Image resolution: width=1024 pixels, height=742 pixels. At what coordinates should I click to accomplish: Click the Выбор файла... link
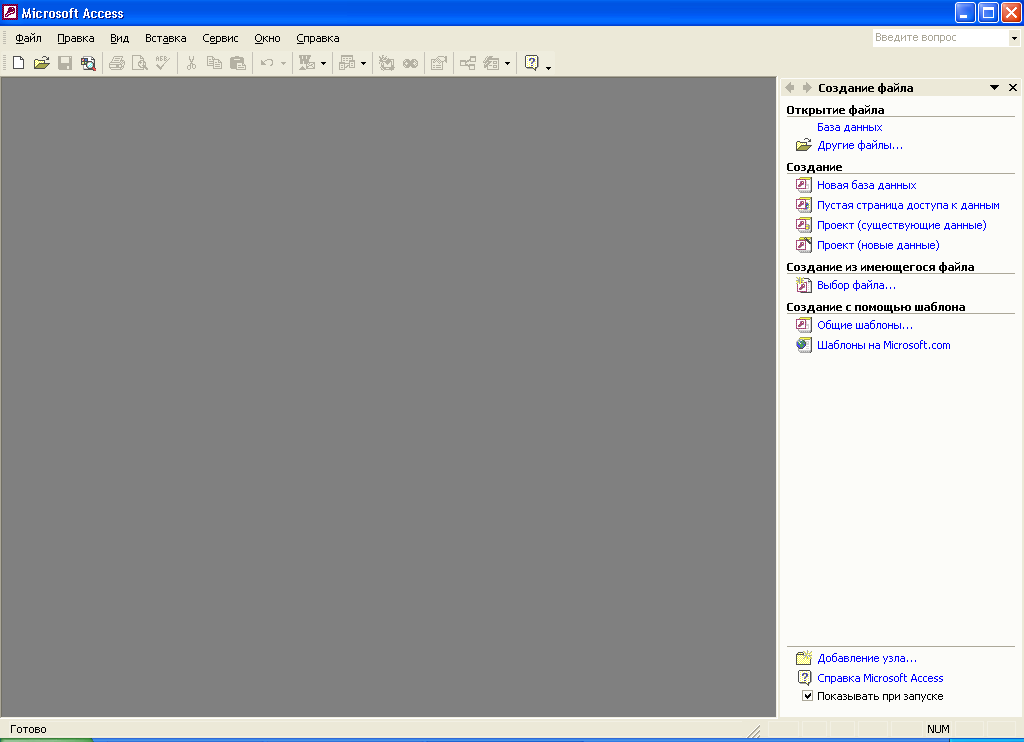[856, 285]
